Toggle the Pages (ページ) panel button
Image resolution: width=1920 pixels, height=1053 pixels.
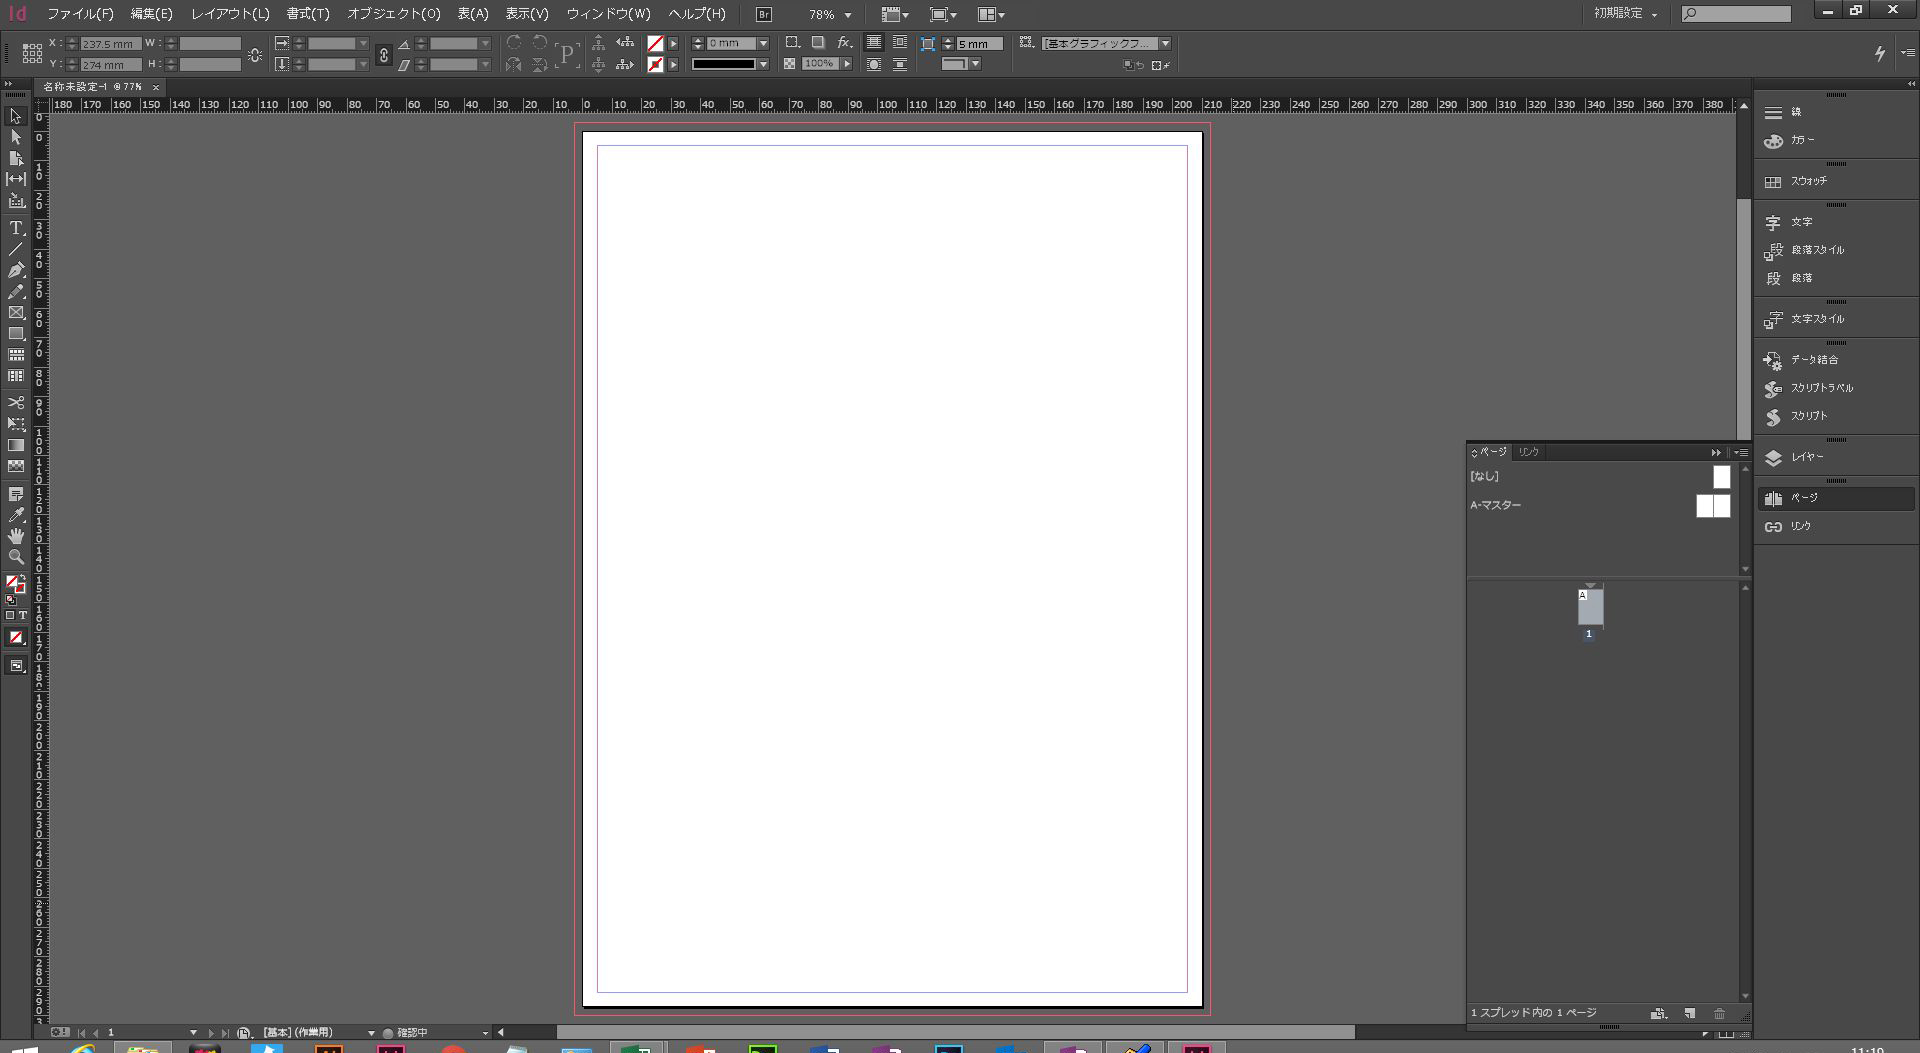click(x=1835, y=498)
